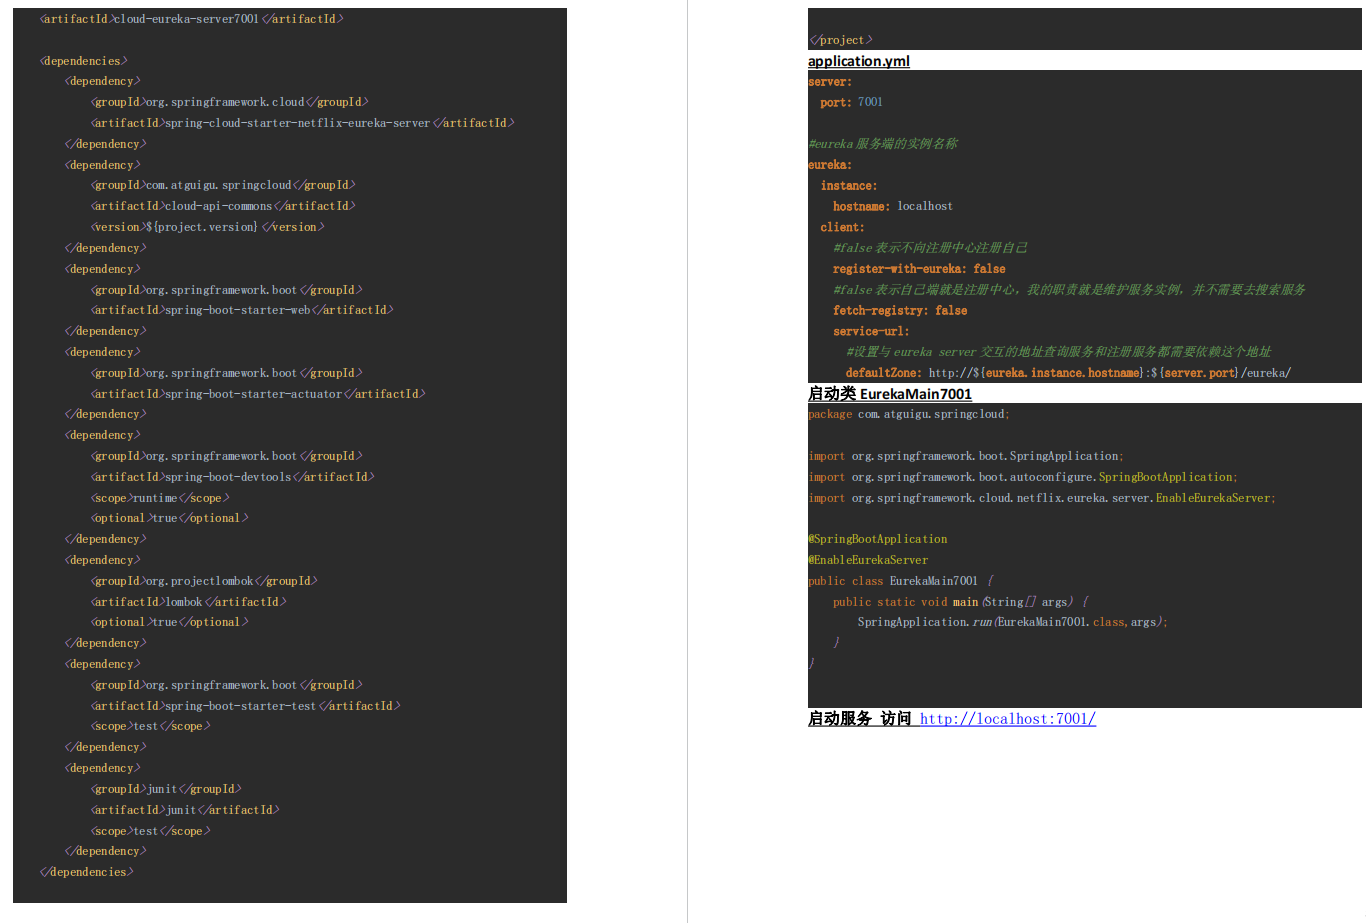Click the import SpringApplication line

click(x=966, y=456)
